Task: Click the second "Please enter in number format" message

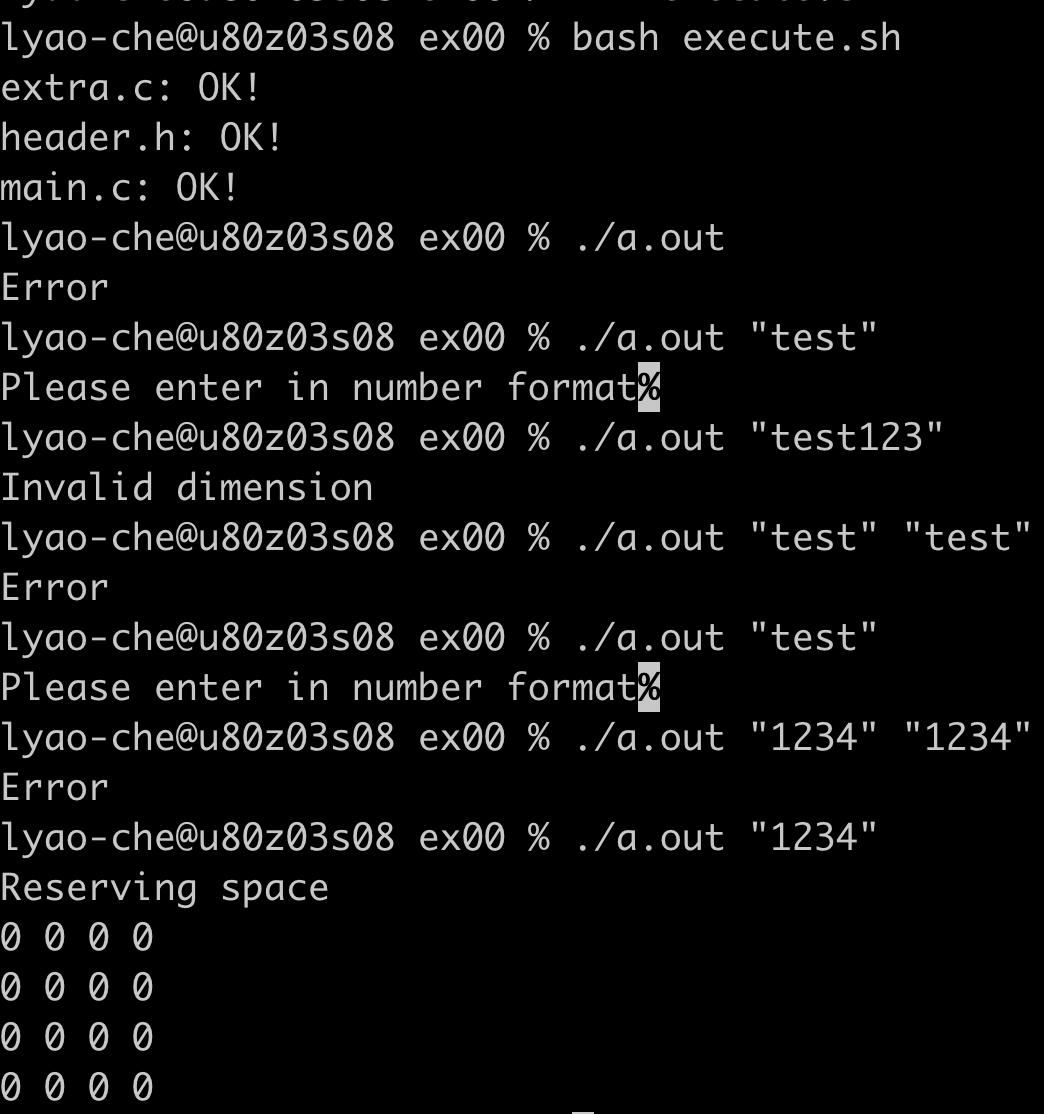Action: click(x=318, y=688)
